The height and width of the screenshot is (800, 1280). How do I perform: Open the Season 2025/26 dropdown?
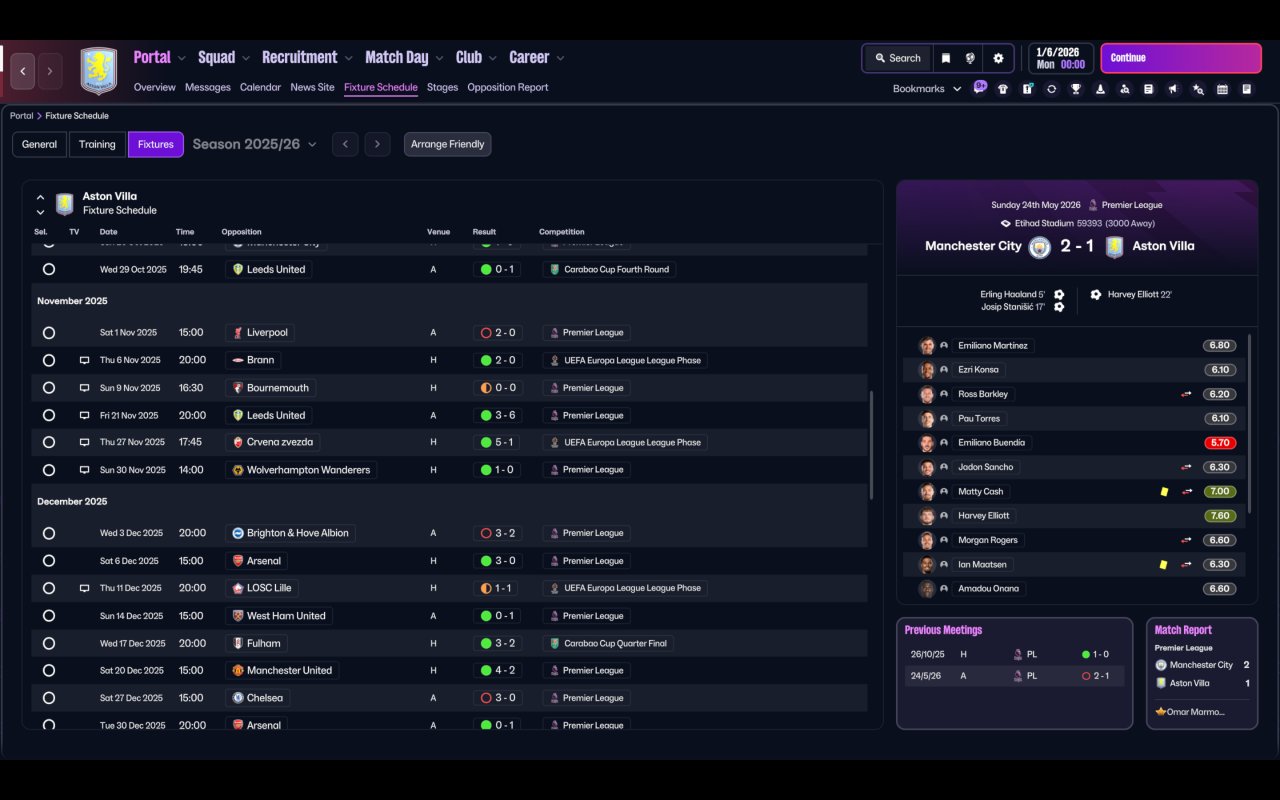point(254,144)
